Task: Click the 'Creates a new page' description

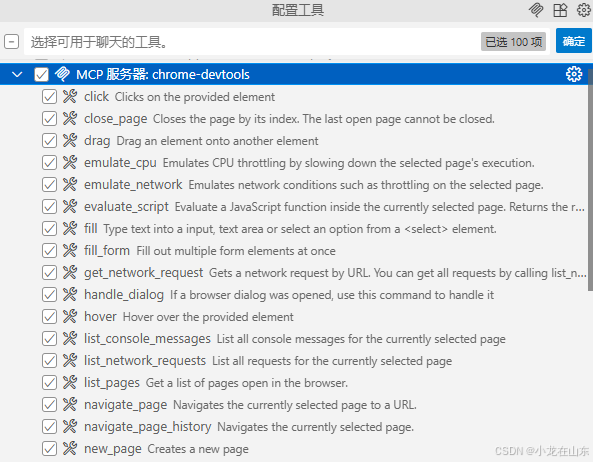Action: coord(198,449)
